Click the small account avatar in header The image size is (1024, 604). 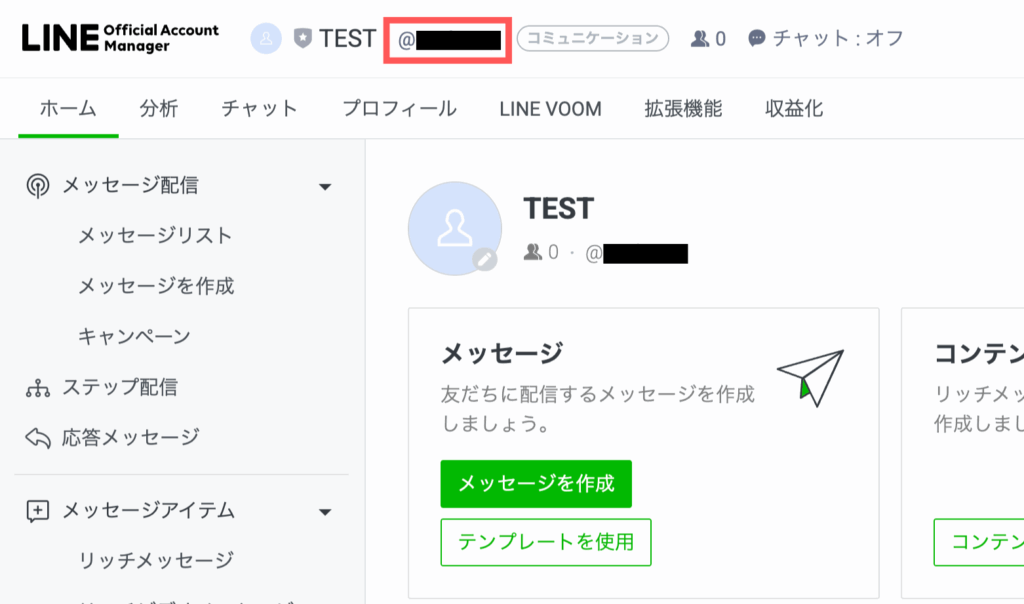click(x=266, y=39)
